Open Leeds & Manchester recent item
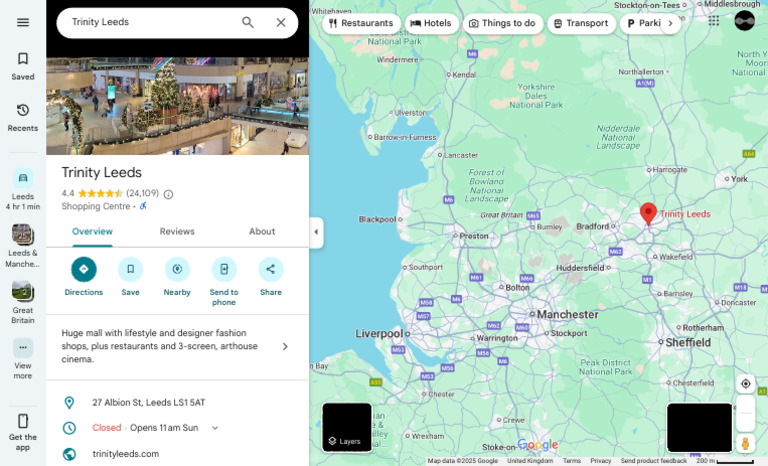Screen dimensions: 768x466 pos(23,246)
